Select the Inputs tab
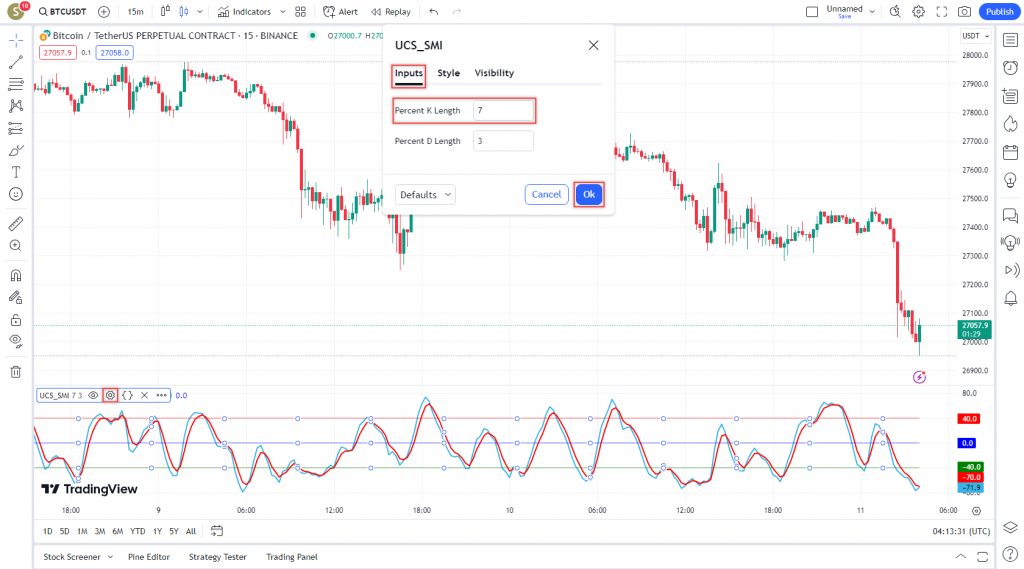 point(409,73)
